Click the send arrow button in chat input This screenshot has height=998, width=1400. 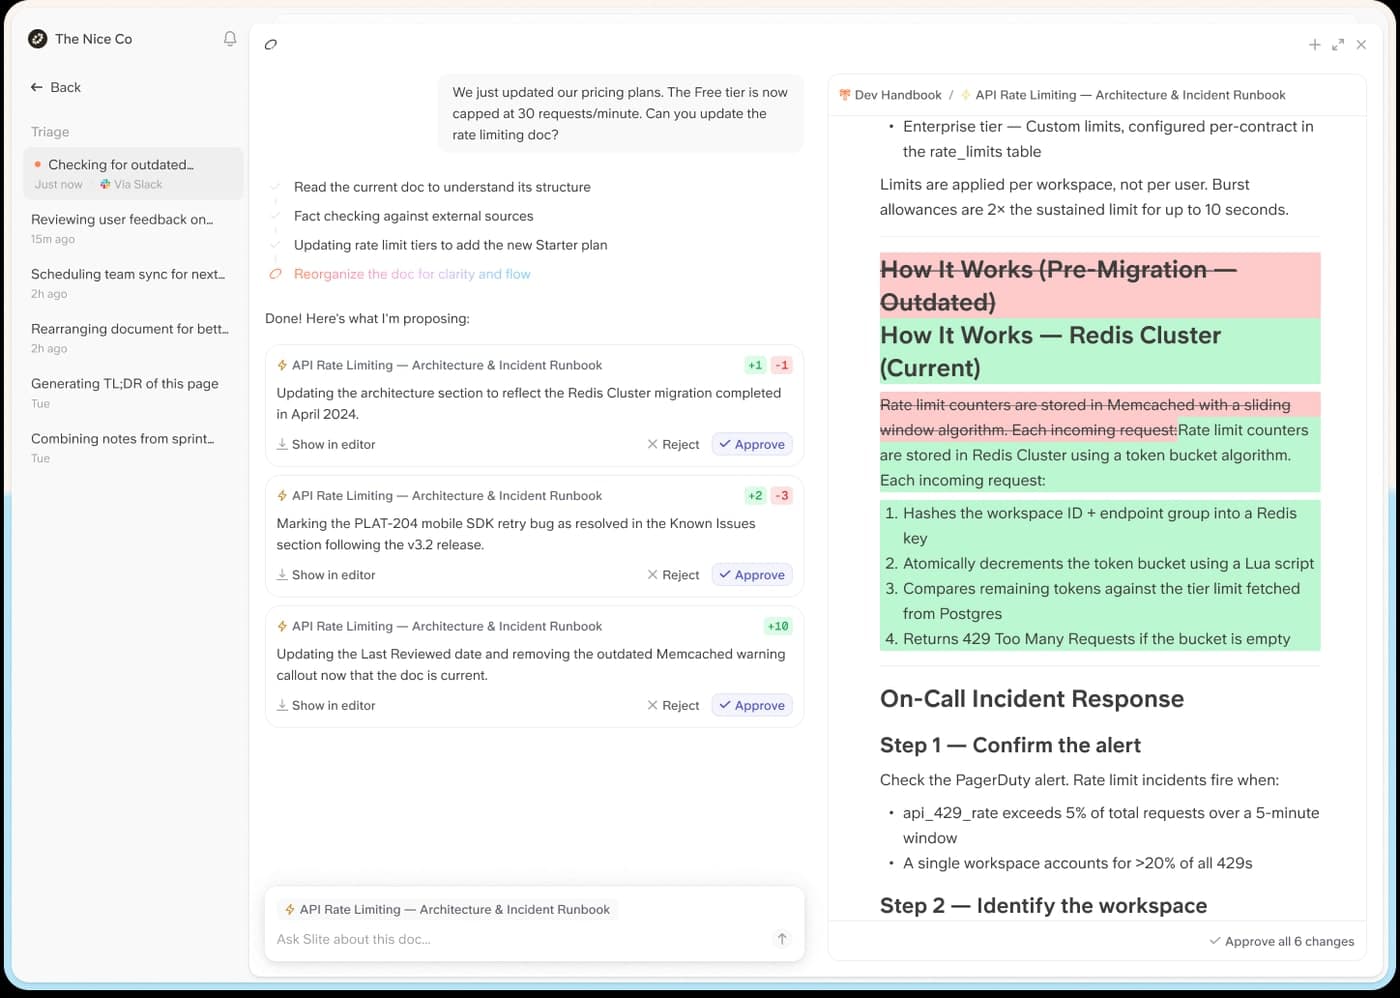(782, 938)
